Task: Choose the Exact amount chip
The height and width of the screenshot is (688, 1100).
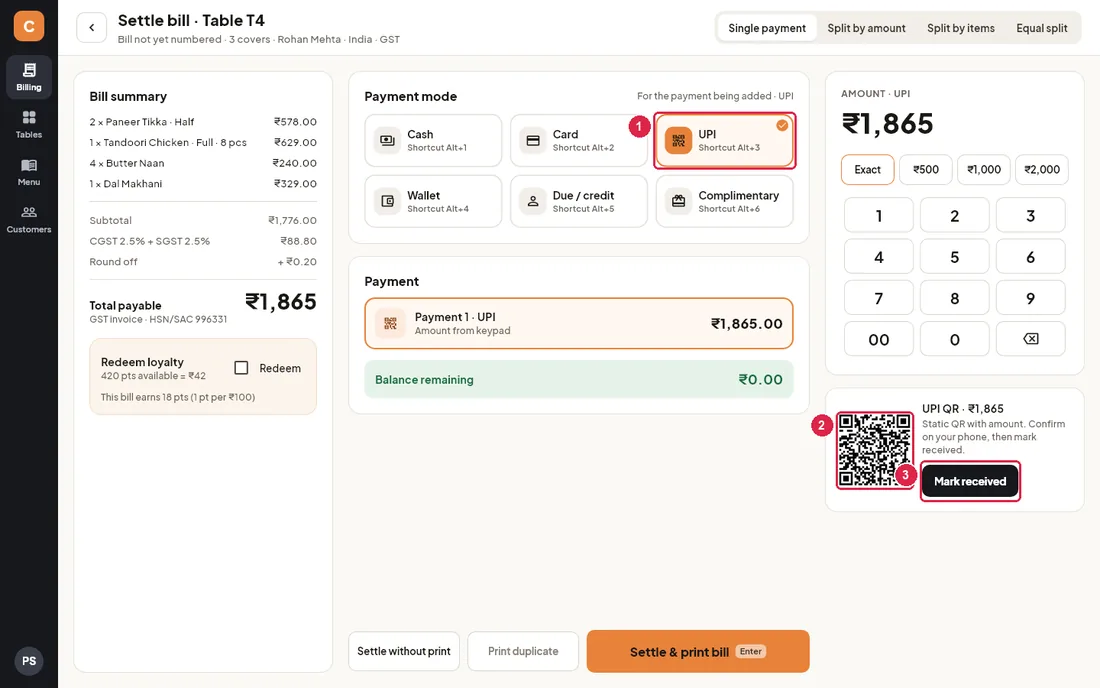Action: pos(867,170)
